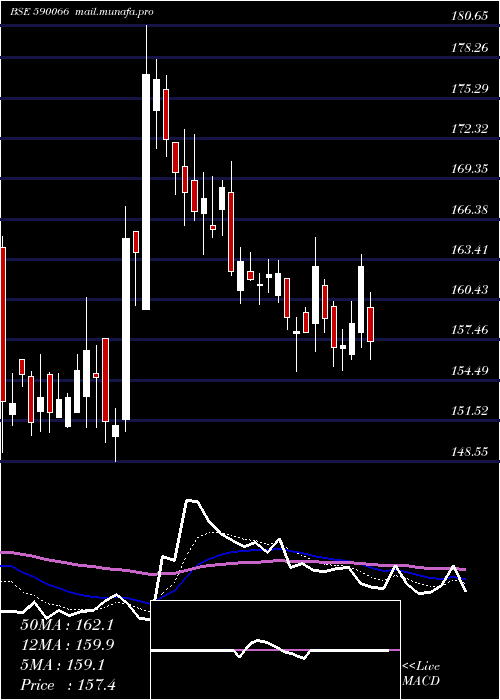Select the 160.43 price axis label
Screen dimensions: 500x700
coord(469,290)
